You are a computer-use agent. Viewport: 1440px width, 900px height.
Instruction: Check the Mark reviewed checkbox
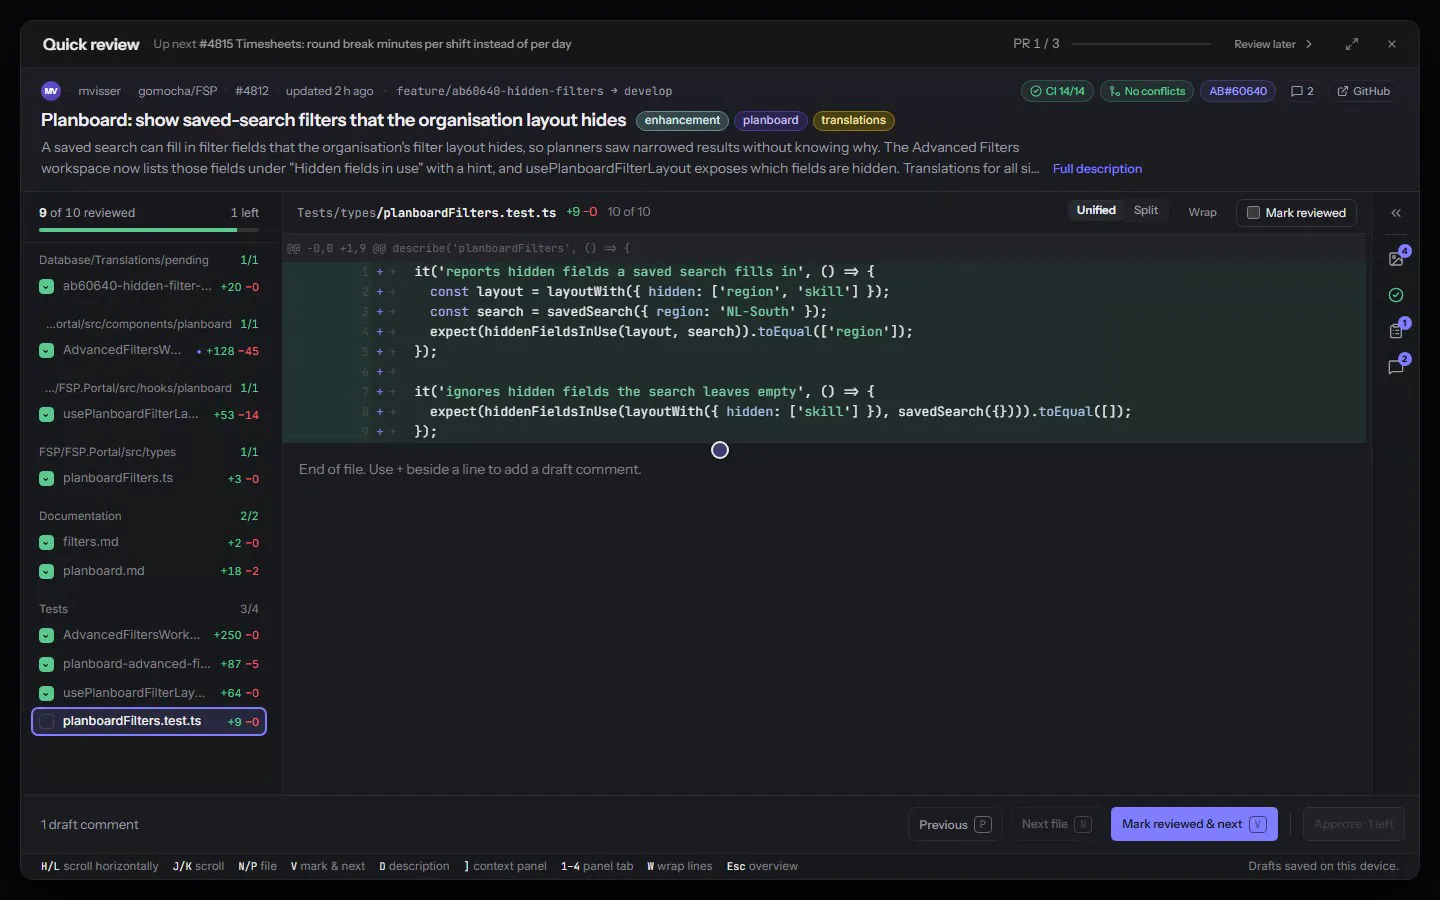coord(1253,213)
